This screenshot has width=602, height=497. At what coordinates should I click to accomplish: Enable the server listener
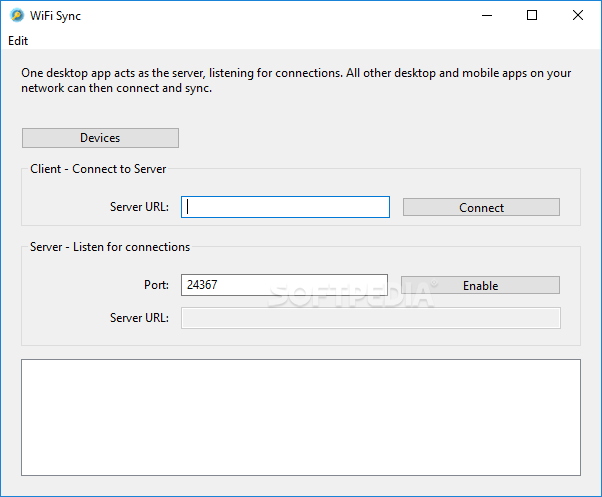[480, 285]
